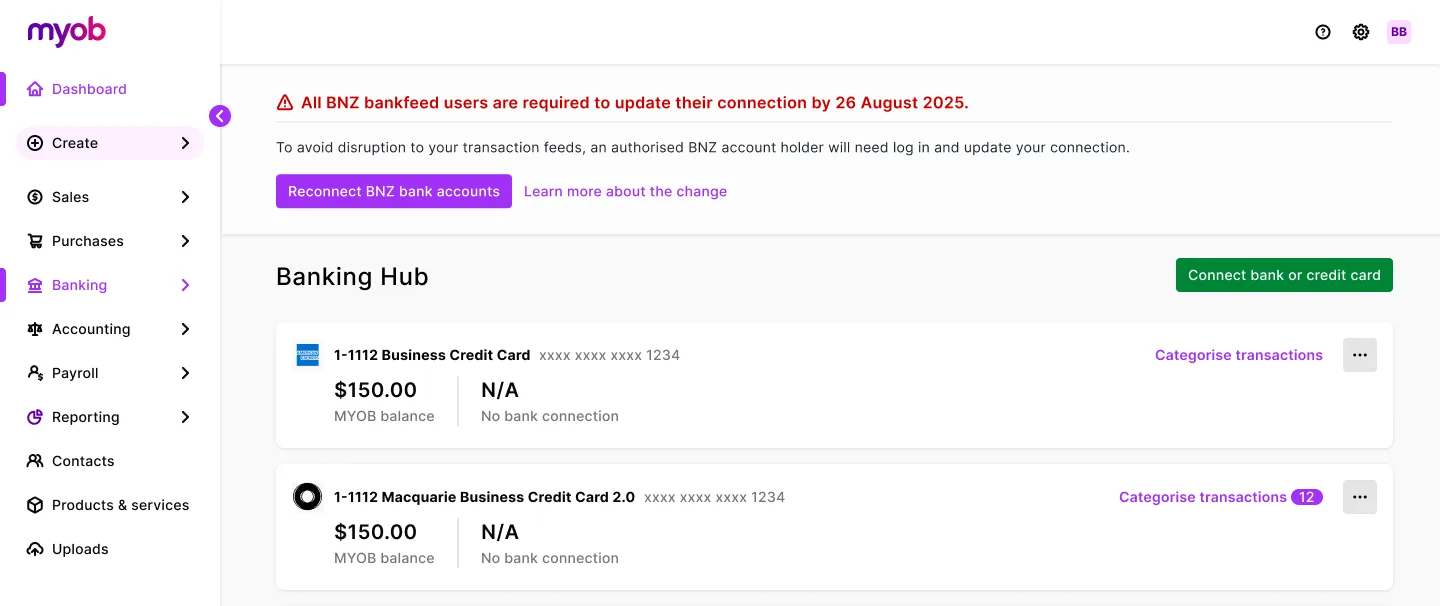Click the Banking building icon

(35, 285)
